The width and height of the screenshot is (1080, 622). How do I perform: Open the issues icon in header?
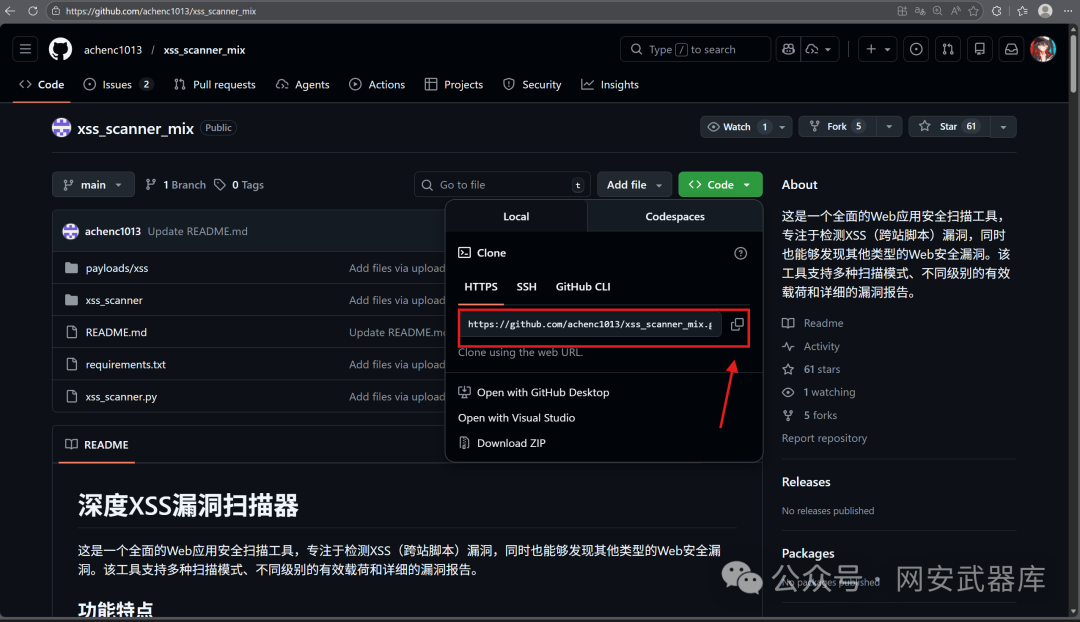click(x=916, y=49)
